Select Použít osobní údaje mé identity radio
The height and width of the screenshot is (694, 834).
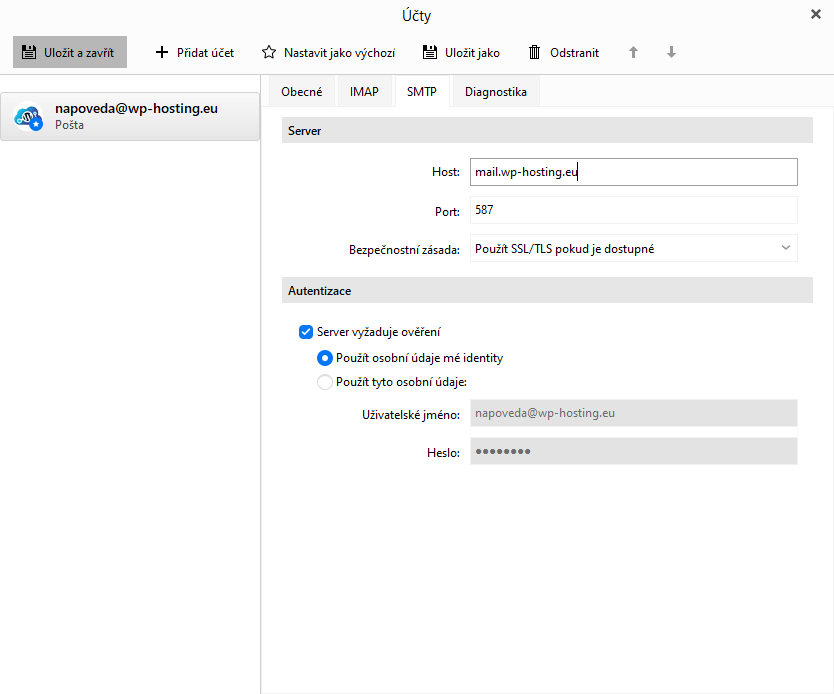324,357
